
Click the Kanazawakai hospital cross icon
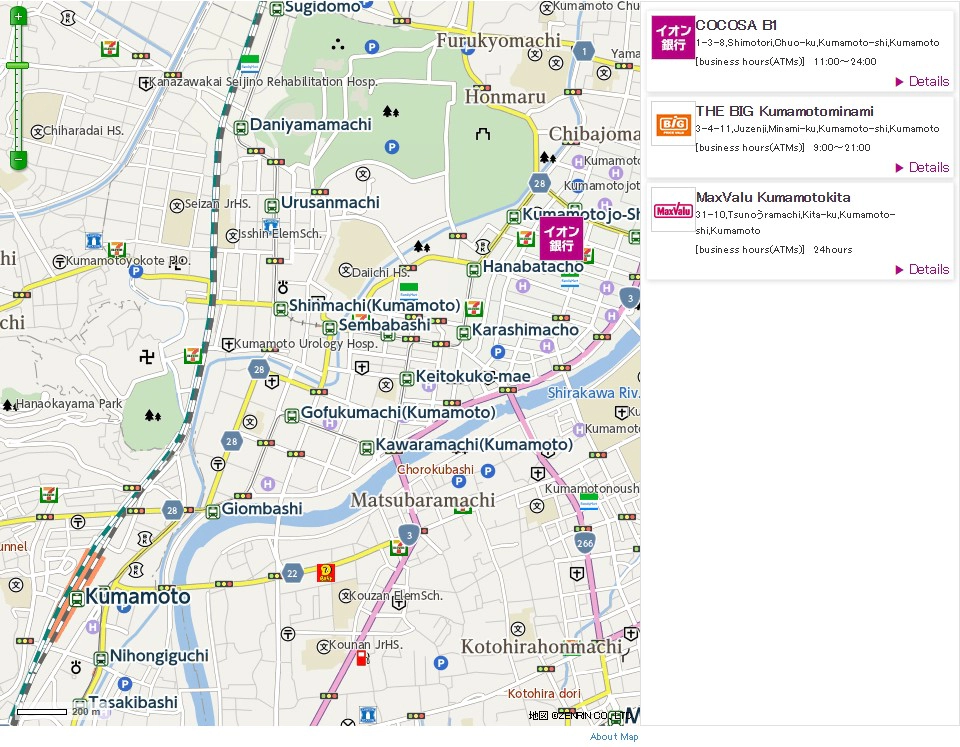[145, 83]
